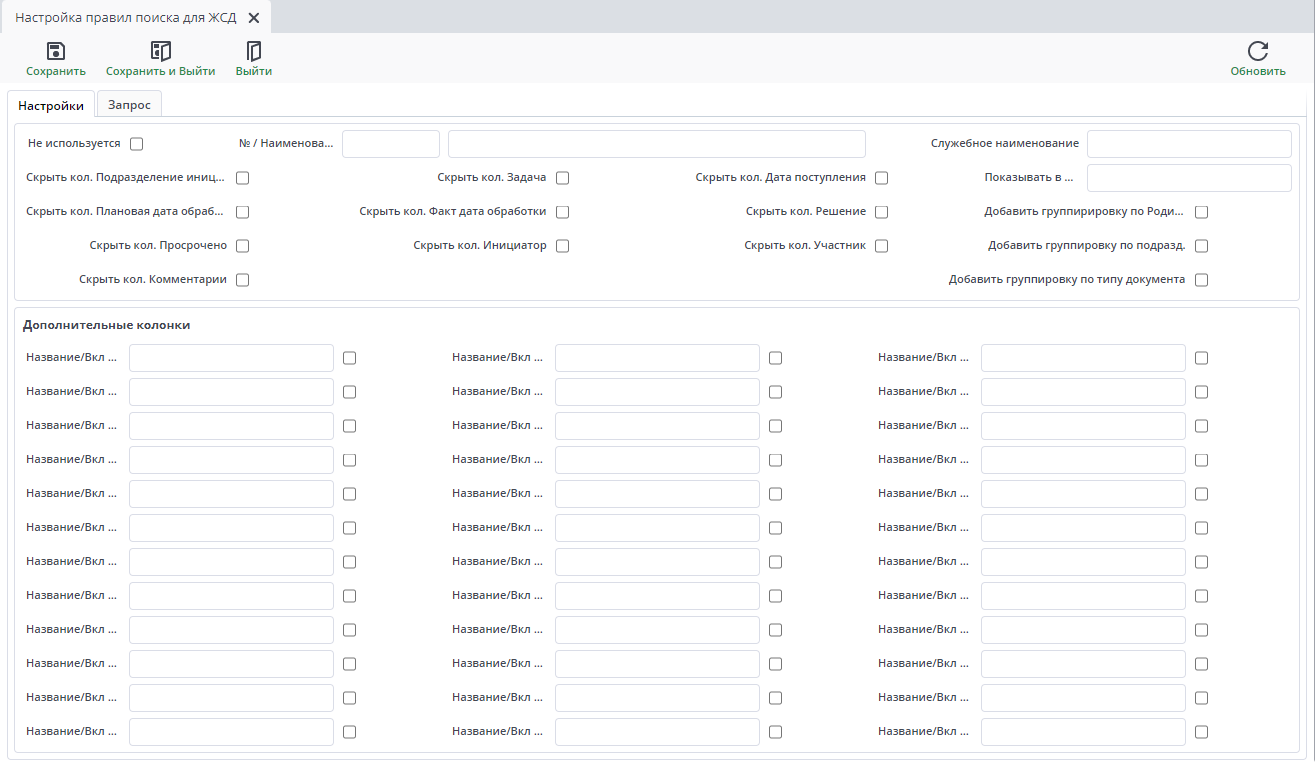1315x766 pixels.
Task: Tick Скрыть кол. Решение checkbox
Action: pos(882,212)
